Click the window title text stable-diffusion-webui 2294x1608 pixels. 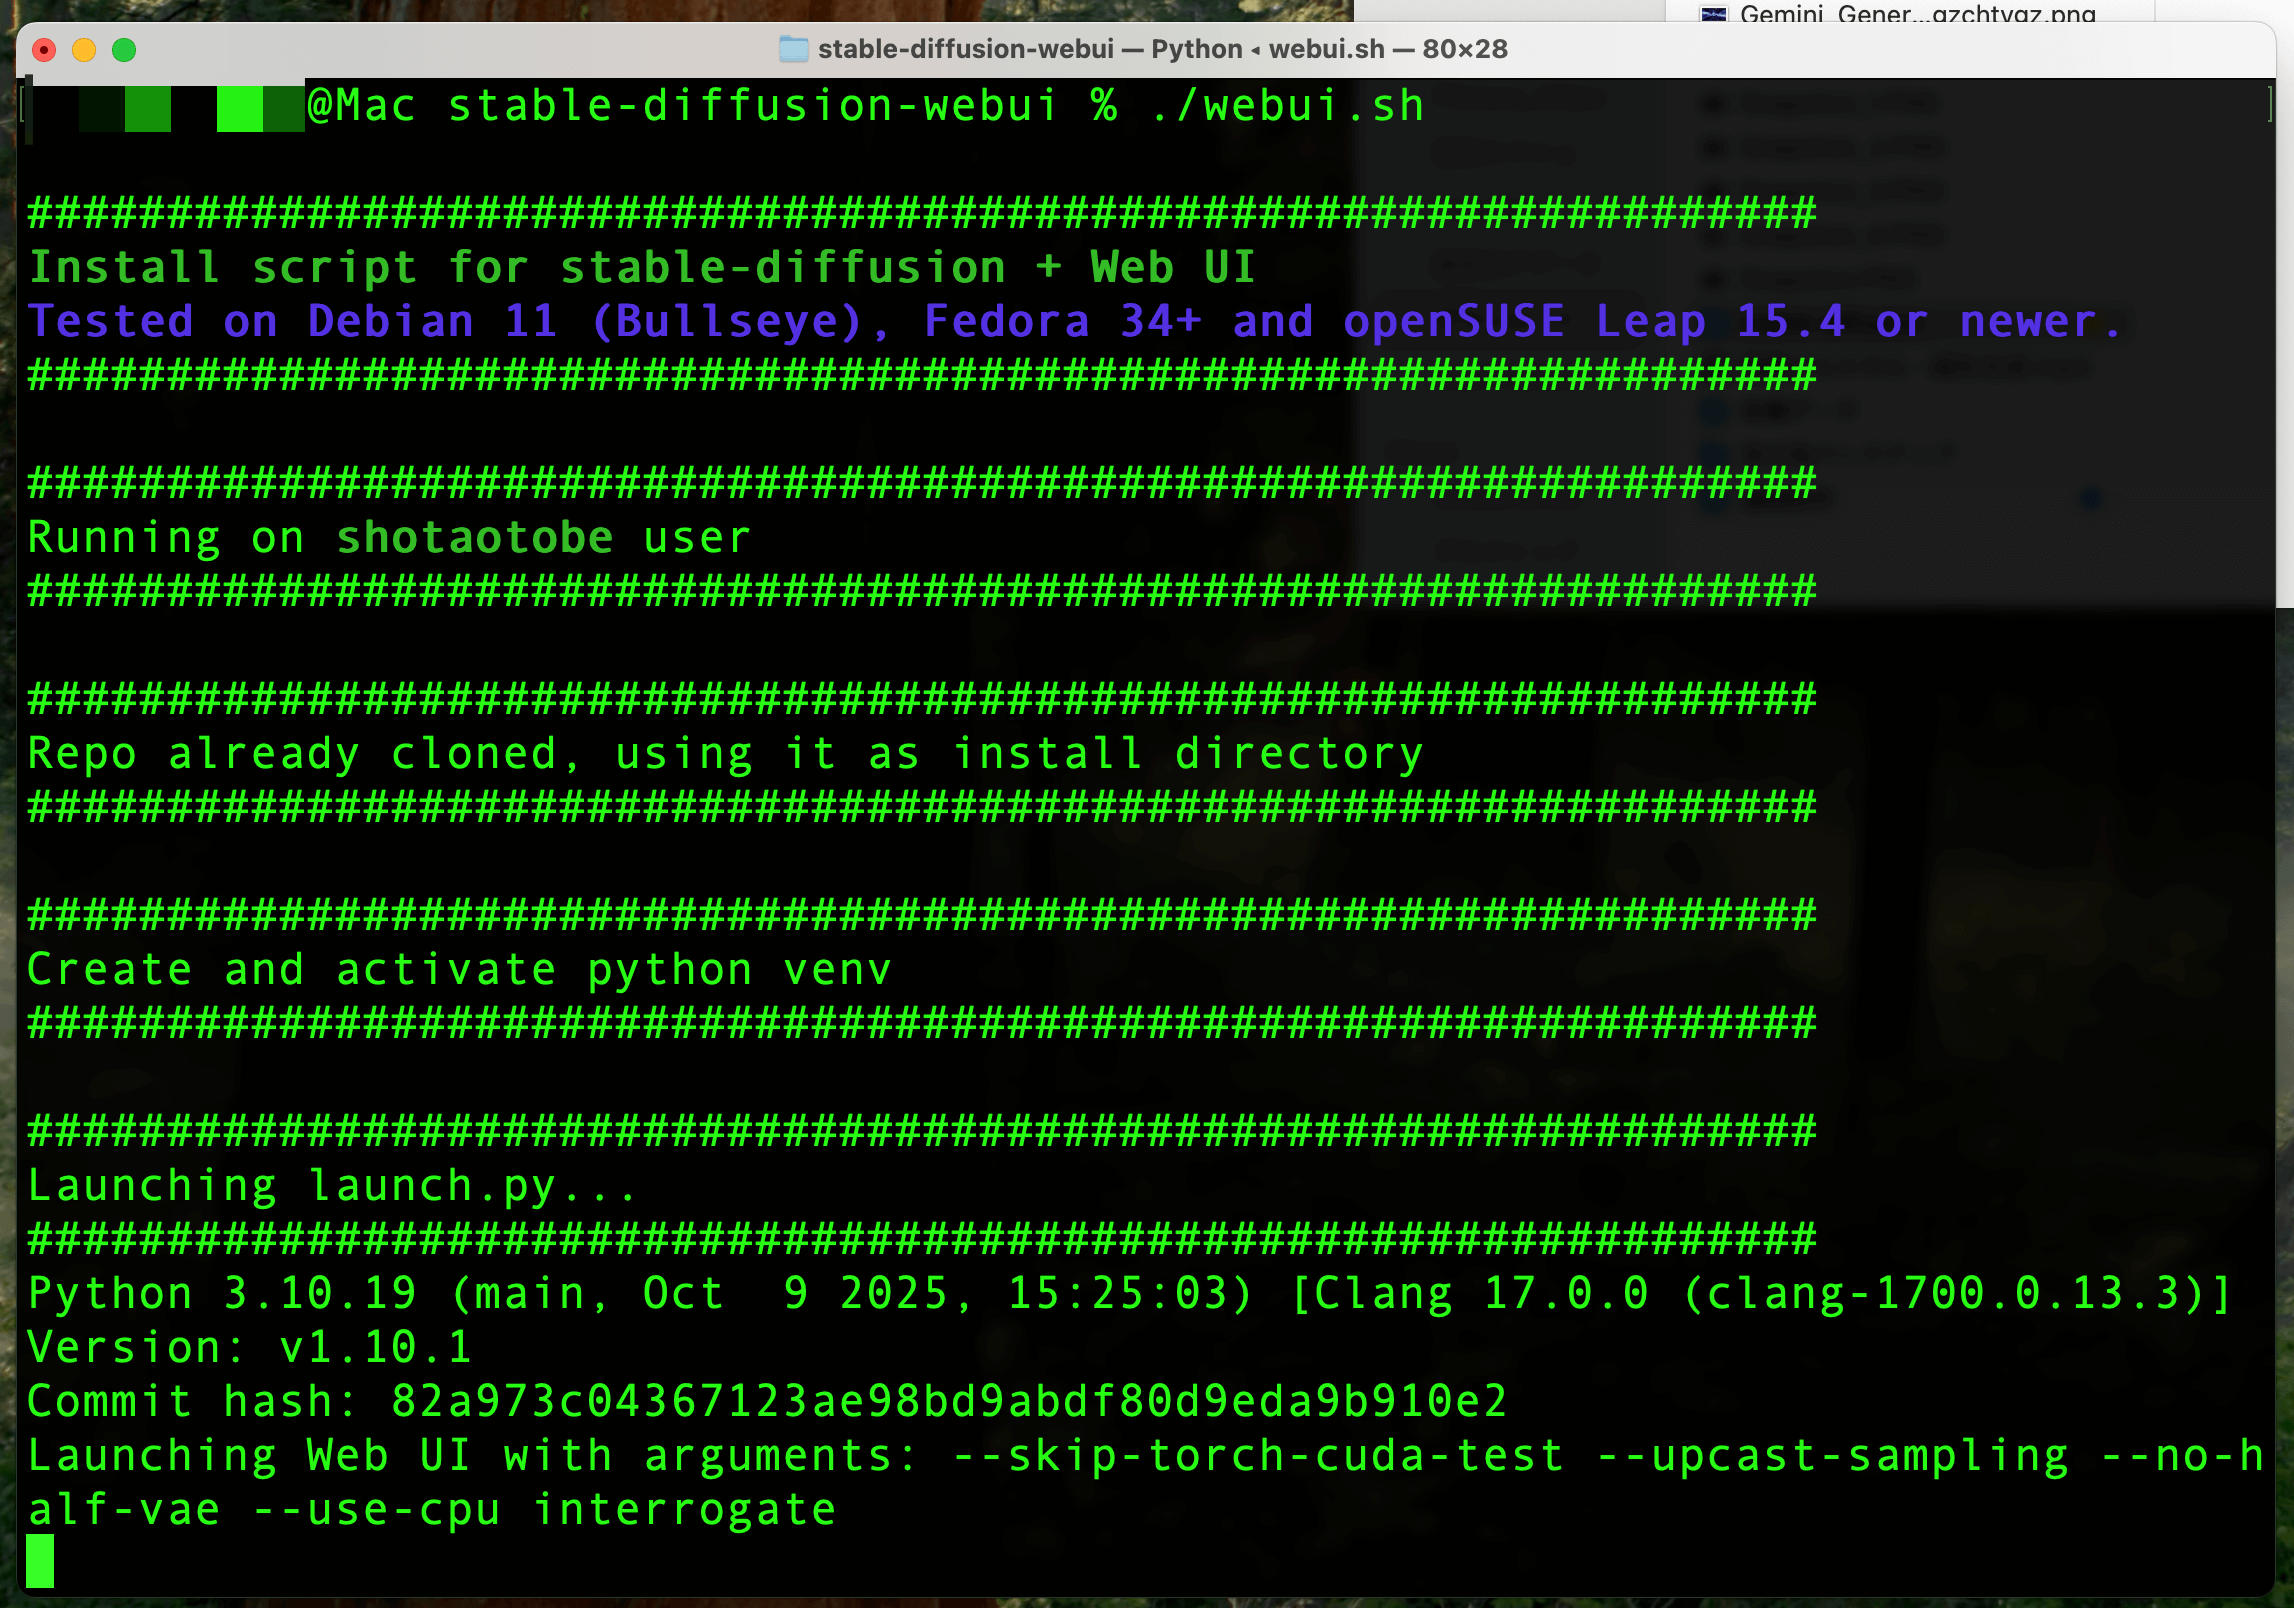coord(965,49)
